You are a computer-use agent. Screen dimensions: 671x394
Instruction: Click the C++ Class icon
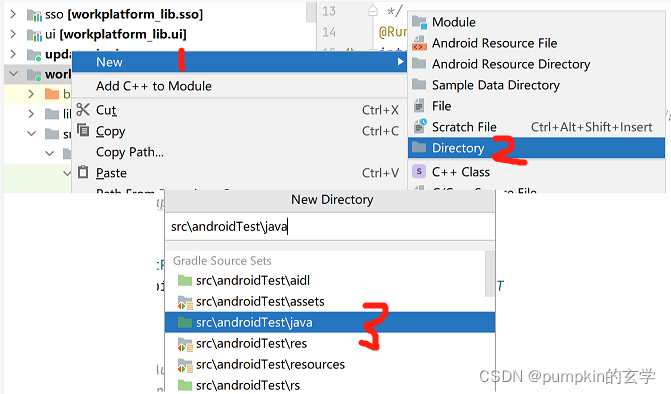[419, 172]
